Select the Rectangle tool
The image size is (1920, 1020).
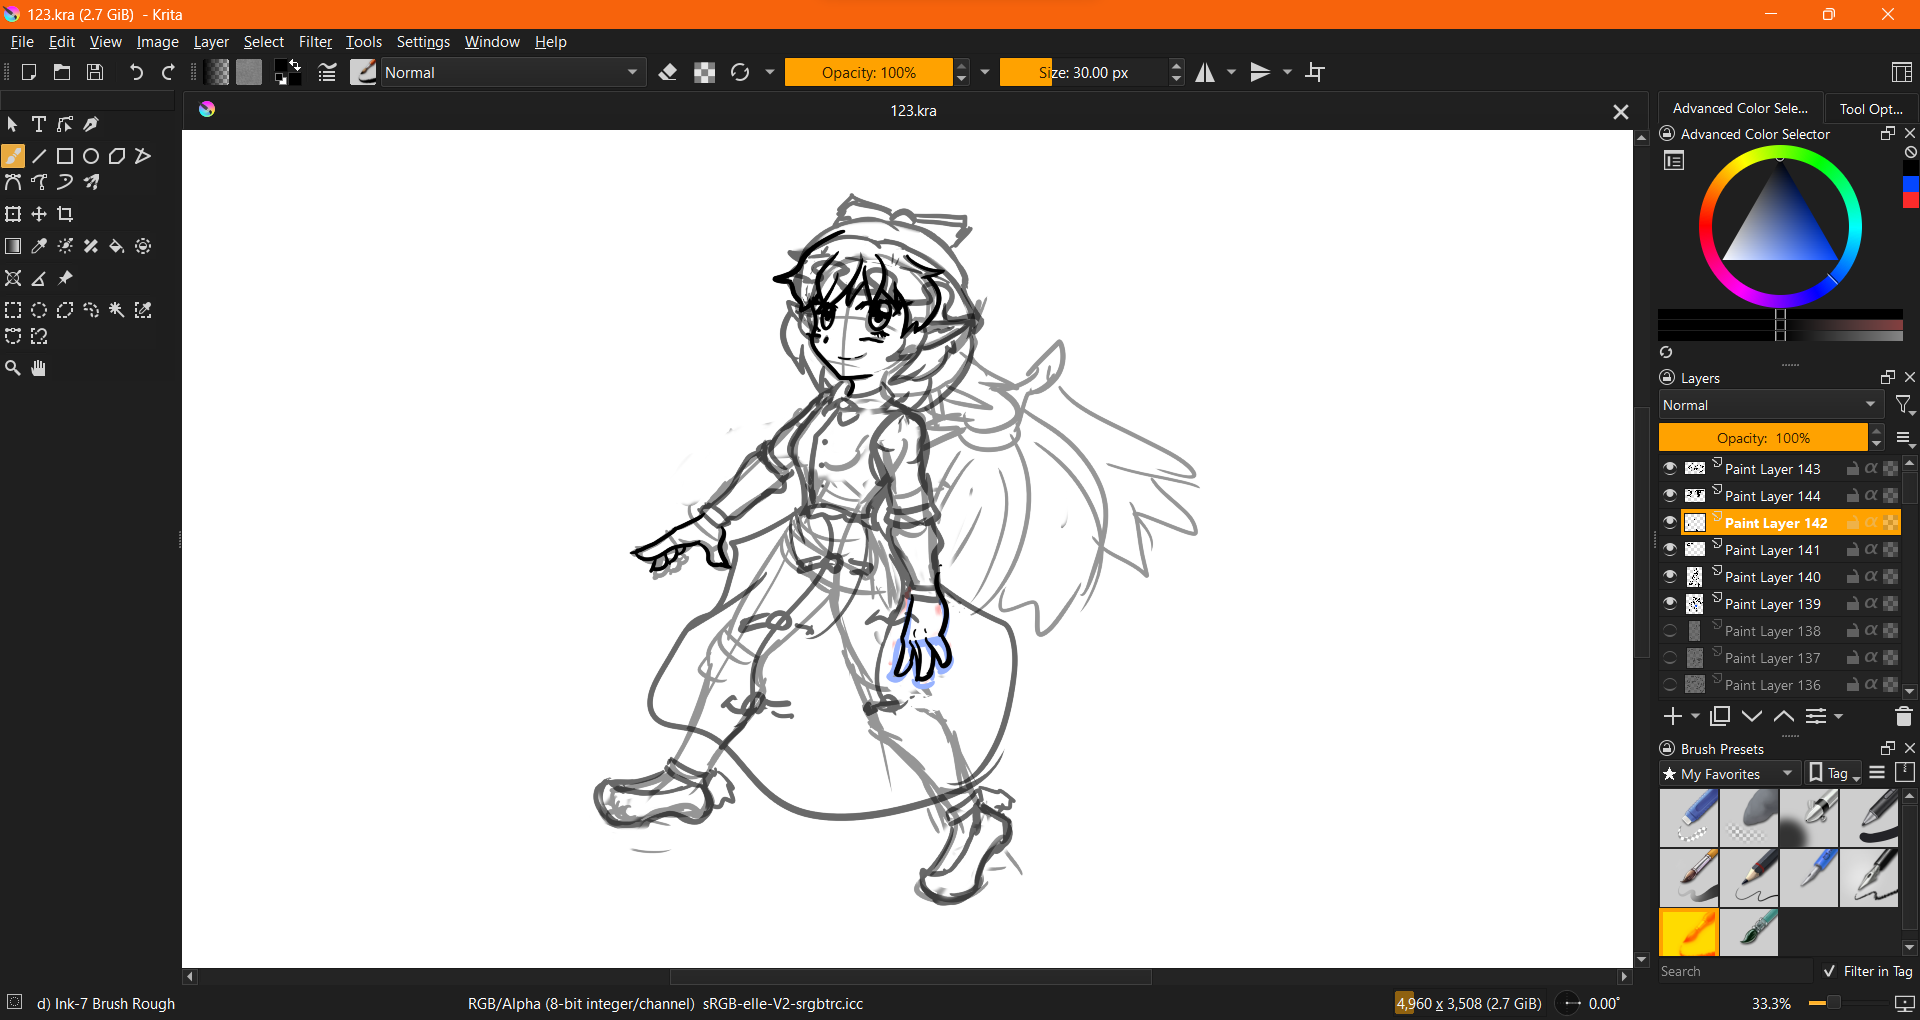(x=65, y=156)
